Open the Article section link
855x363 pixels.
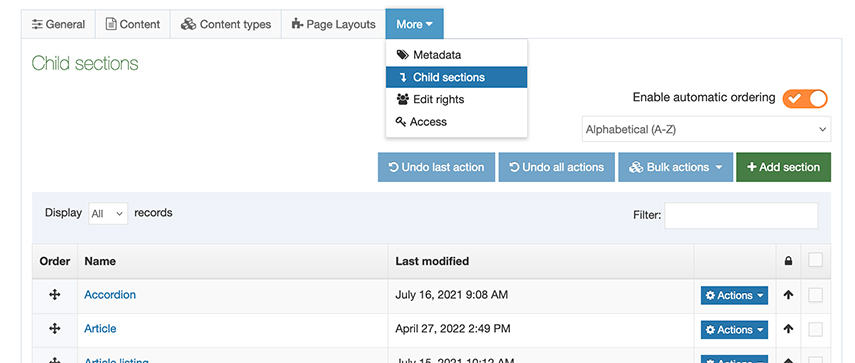point(100,329)
